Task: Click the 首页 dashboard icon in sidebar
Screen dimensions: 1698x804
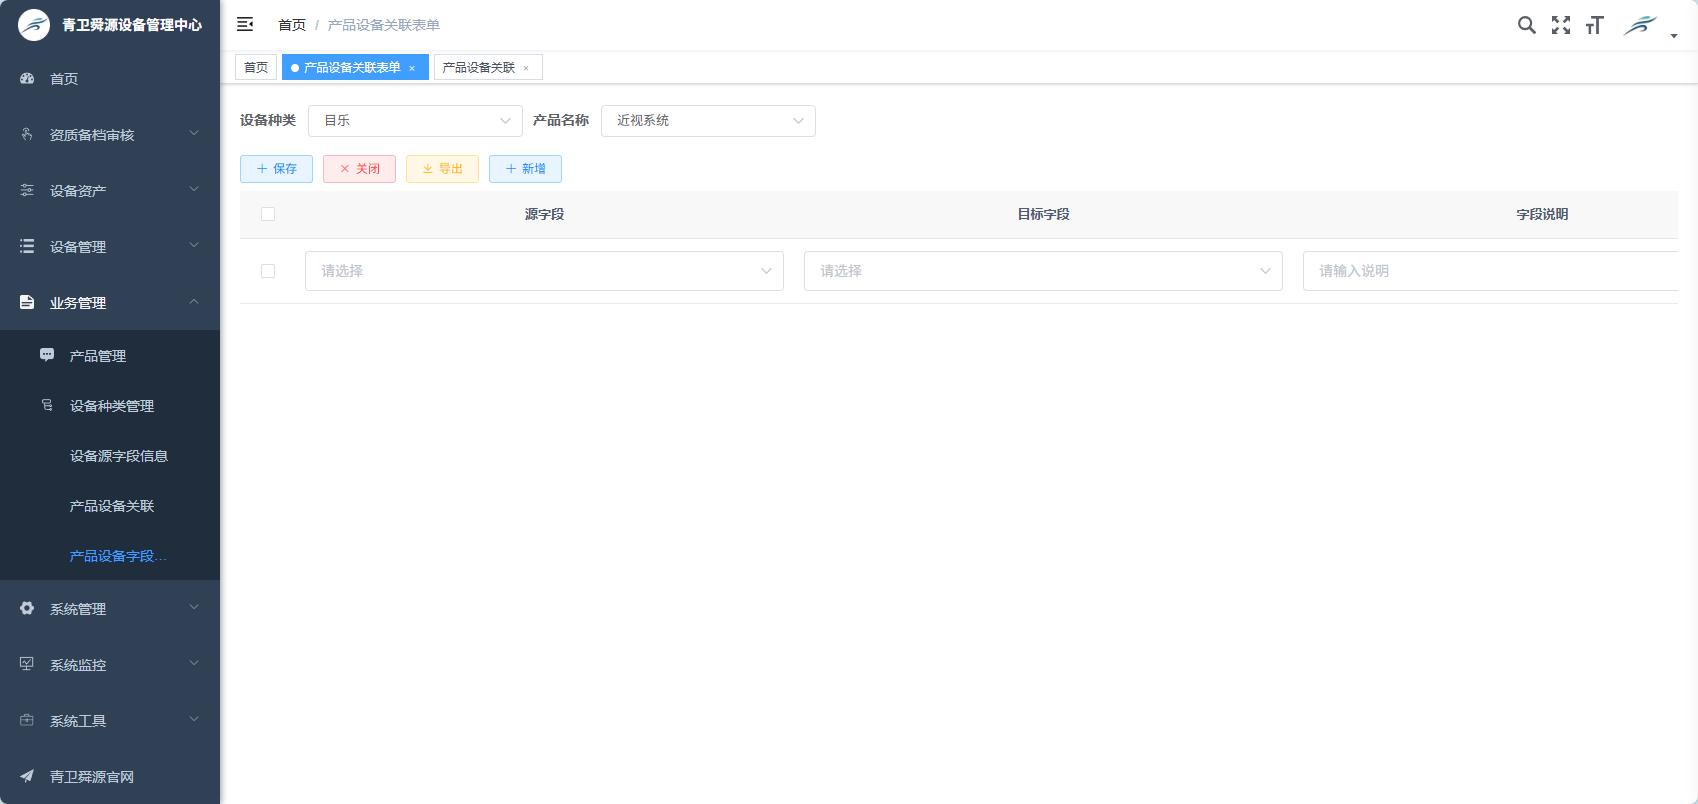Action: (x=27, y=78)
